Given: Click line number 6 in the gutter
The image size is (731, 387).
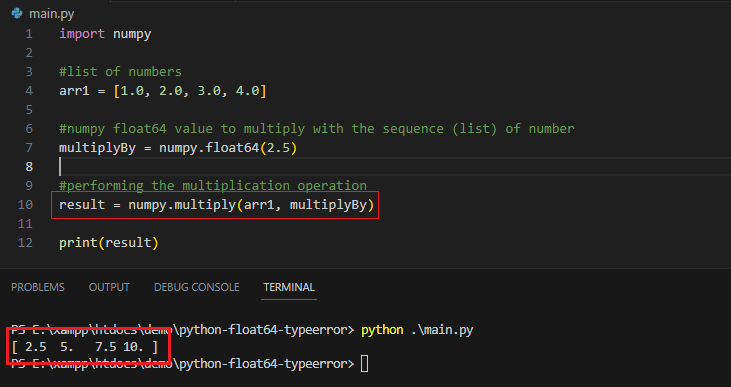Looking at the screenshot, I should 29,129.
